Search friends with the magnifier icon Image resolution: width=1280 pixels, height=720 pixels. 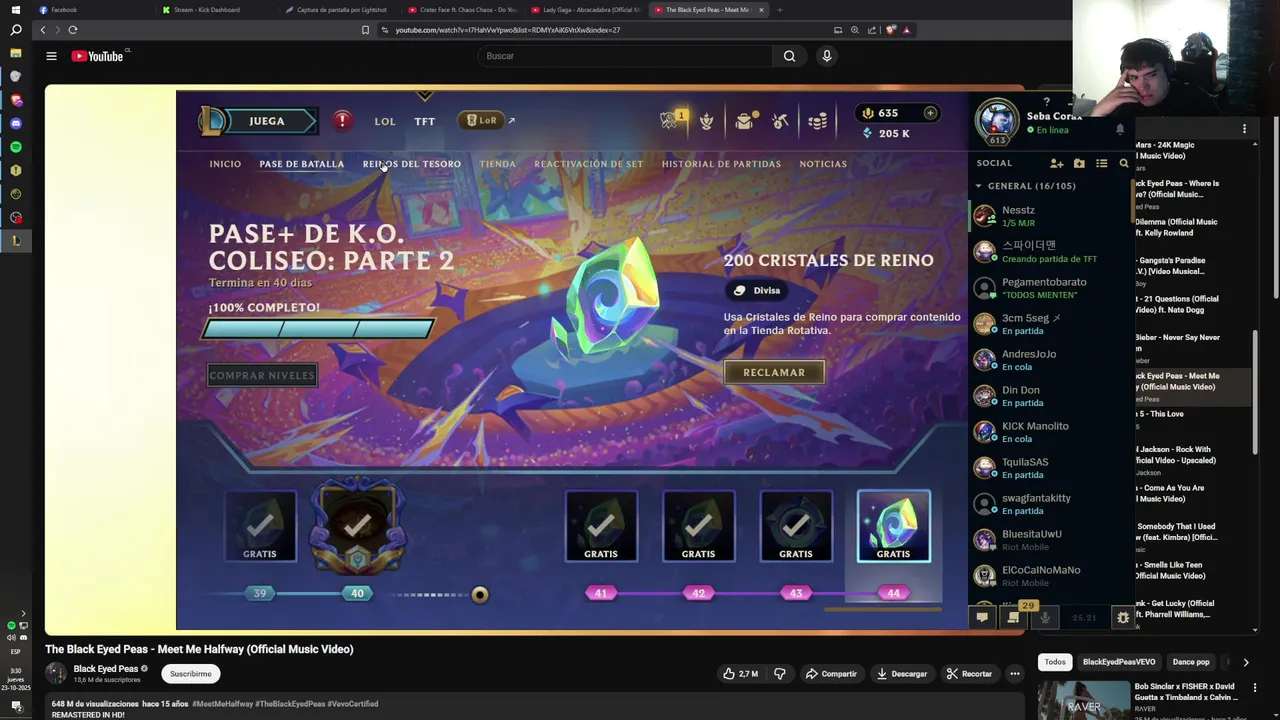click(x=1124, y=163)
